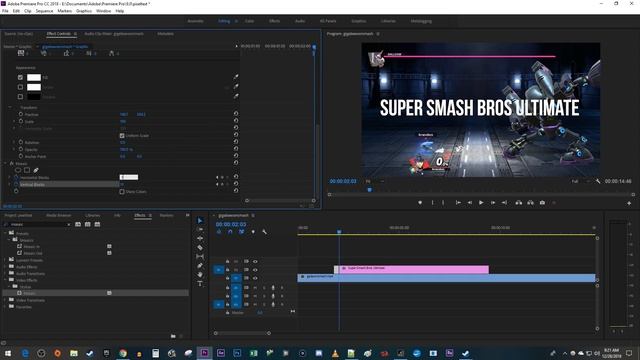
Task: Reset the Opacity parameter
Action: pos(236,149)
